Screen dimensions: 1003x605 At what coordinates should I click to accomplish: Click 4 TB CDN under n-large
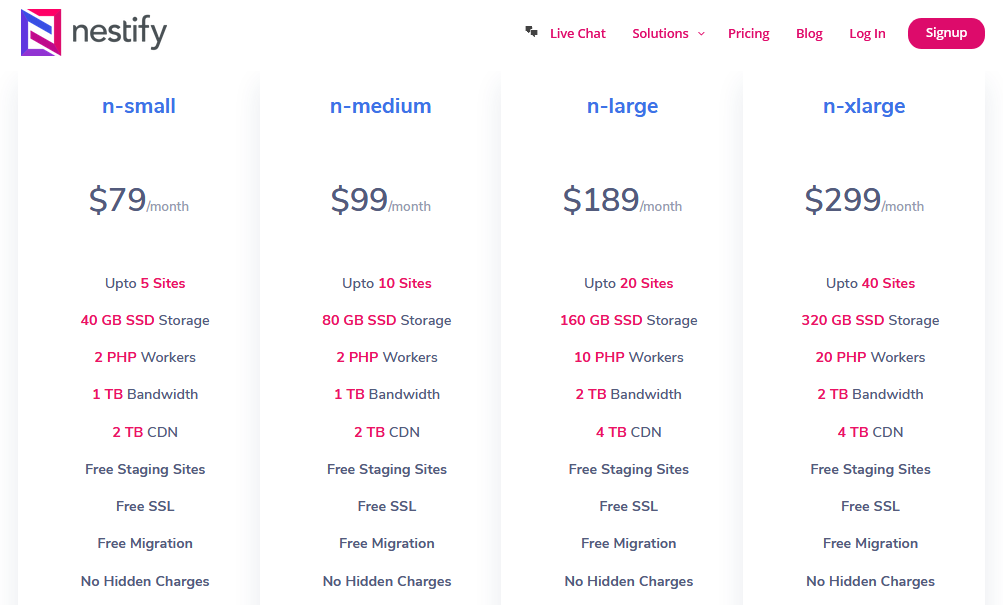[628, 431]
